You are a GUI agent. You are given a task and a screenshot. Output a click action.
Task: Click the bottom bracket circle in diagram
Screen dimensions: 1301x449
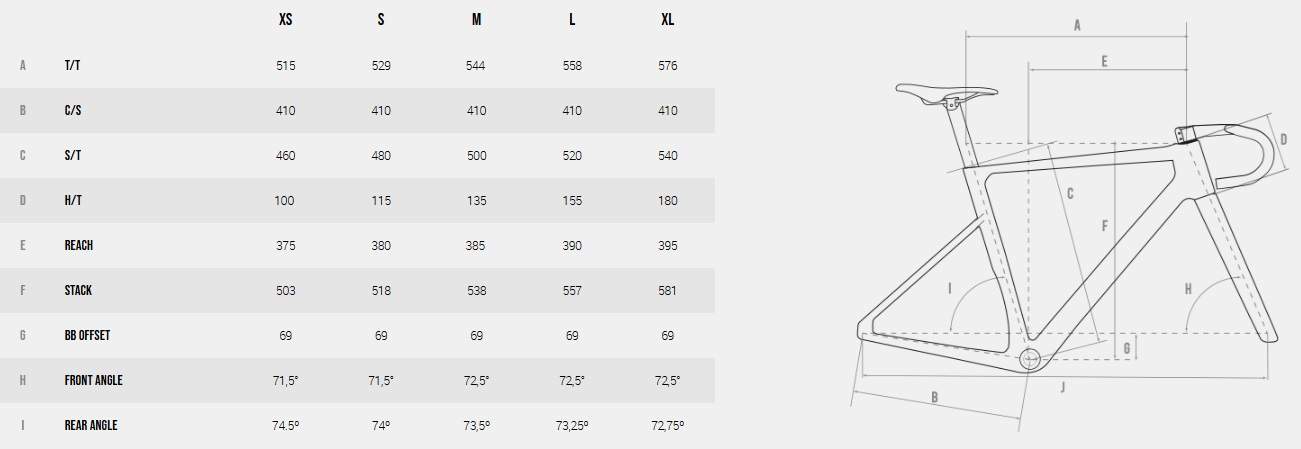point(1029,361)
